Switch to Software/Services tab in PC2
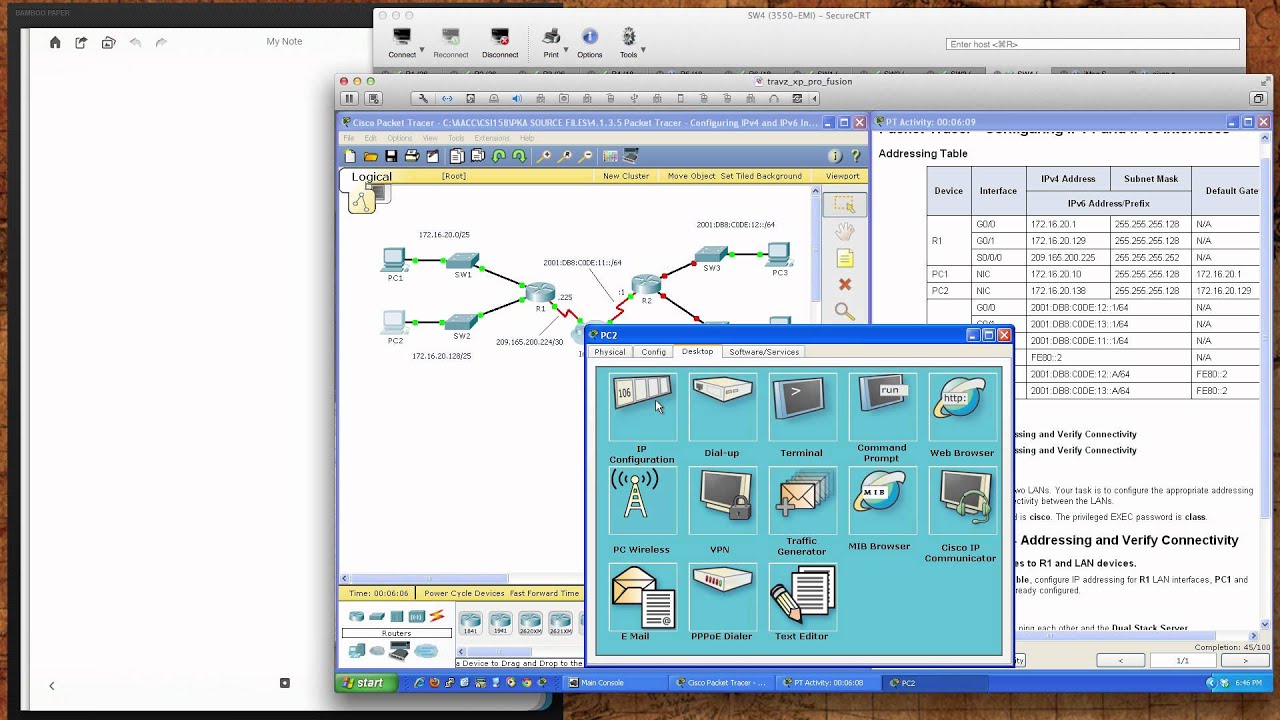This screenshot has width=1280, height=720. point(764,352)
